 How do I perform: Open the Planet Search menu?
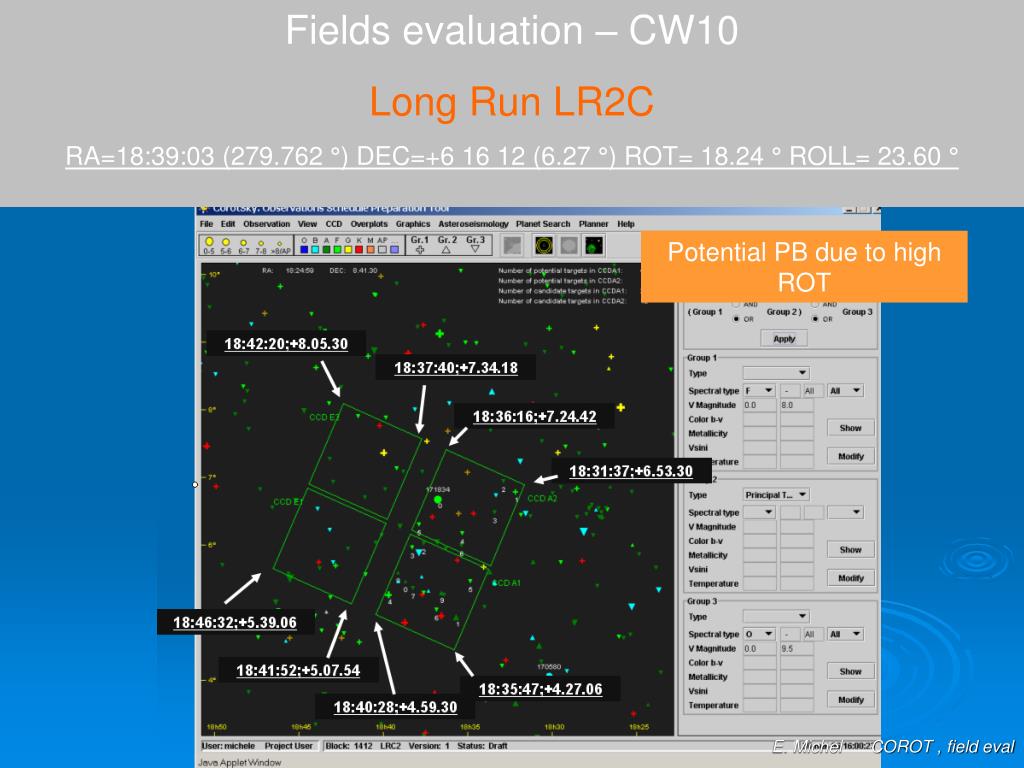pyautogui.click(x=543, y=224)
